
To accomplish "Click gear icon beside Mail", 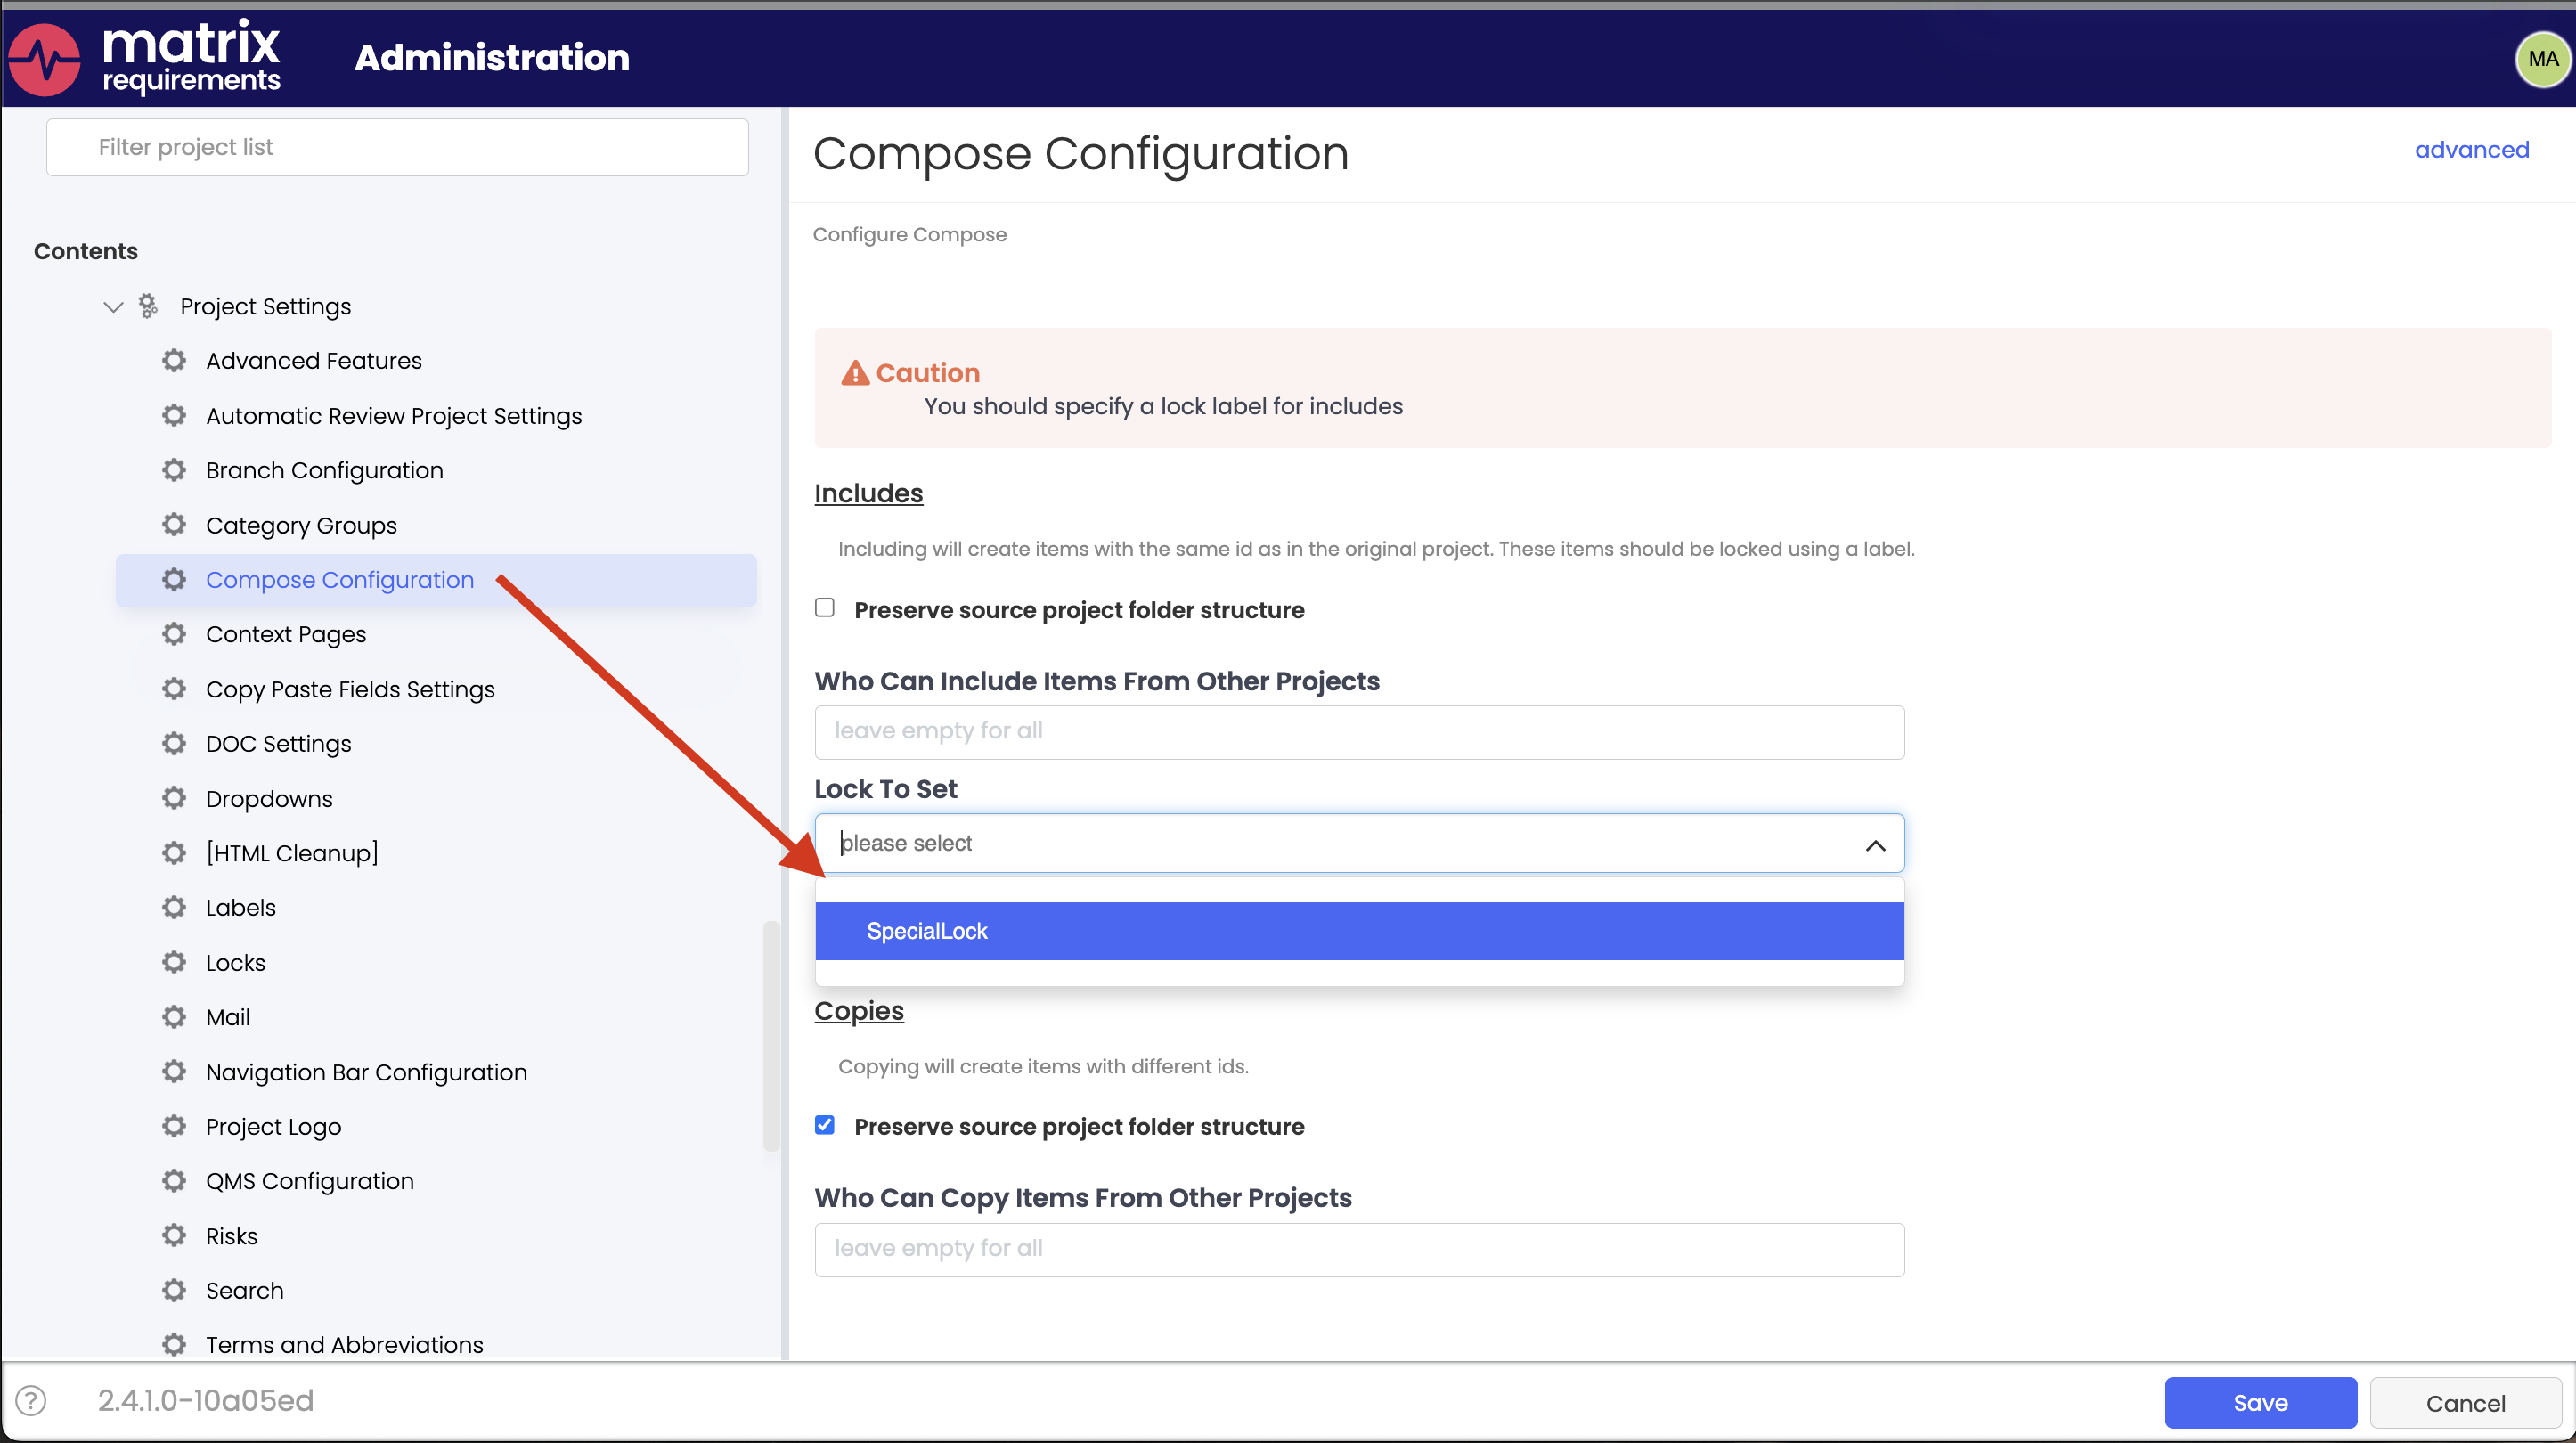I will 174,1017.
